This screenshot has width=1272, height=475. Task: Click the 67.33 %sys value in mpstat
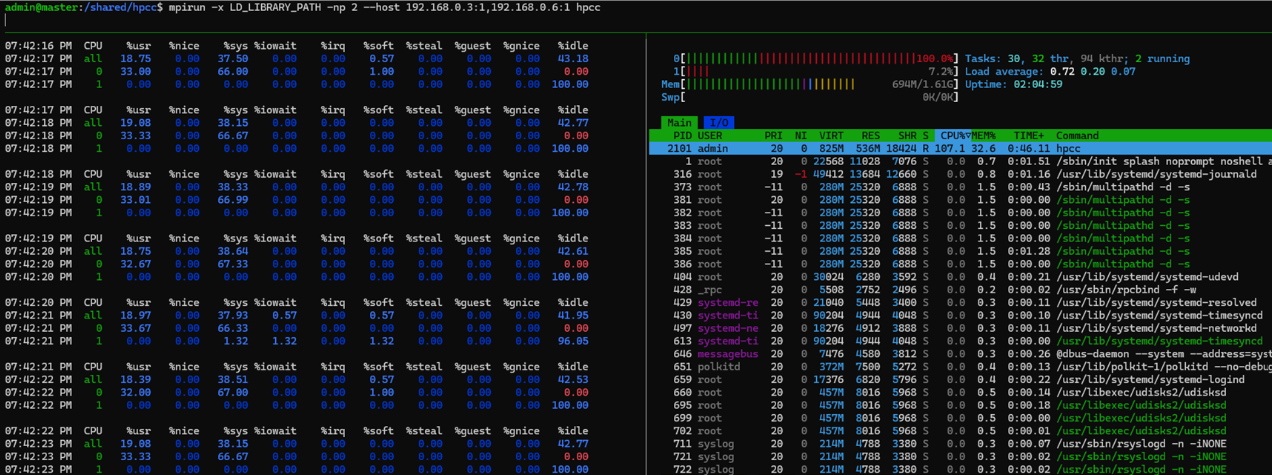click(x=232, y=263)
